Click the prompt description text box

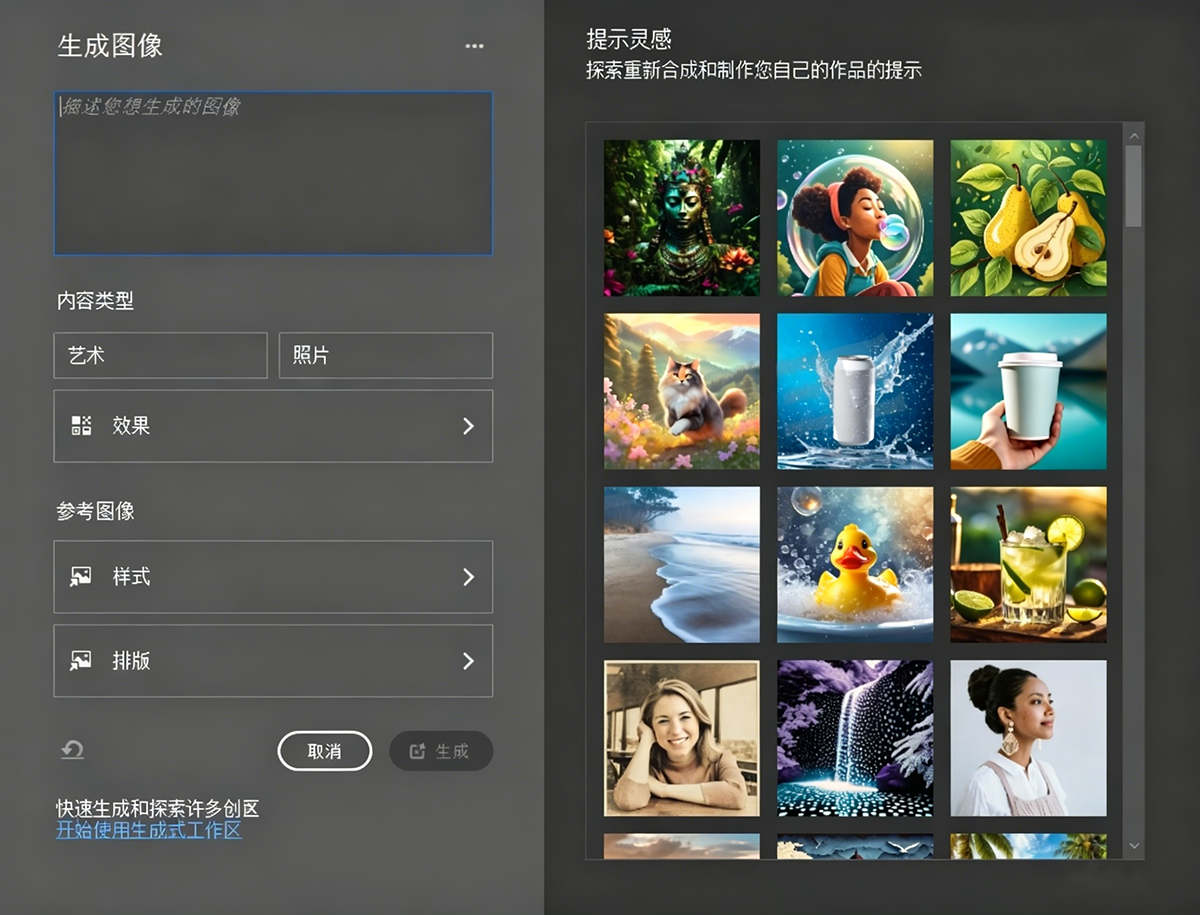[273, 173]
